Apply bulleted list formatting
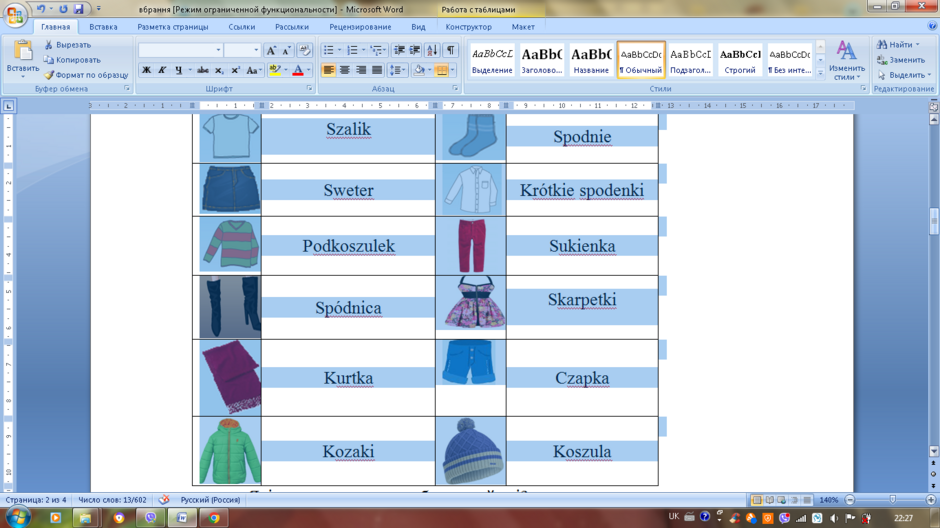Viewport: 940px width, 528px height. pos(329,50)
